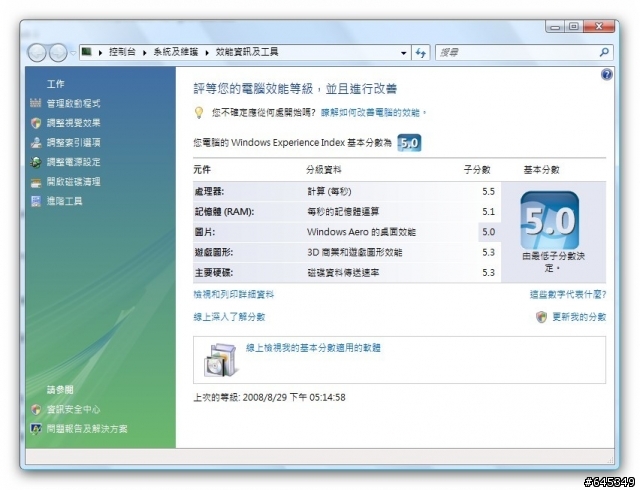The width and height of the screenshot is (640, 490).
Task: Open 進階工具 task link
Action: 64,201
